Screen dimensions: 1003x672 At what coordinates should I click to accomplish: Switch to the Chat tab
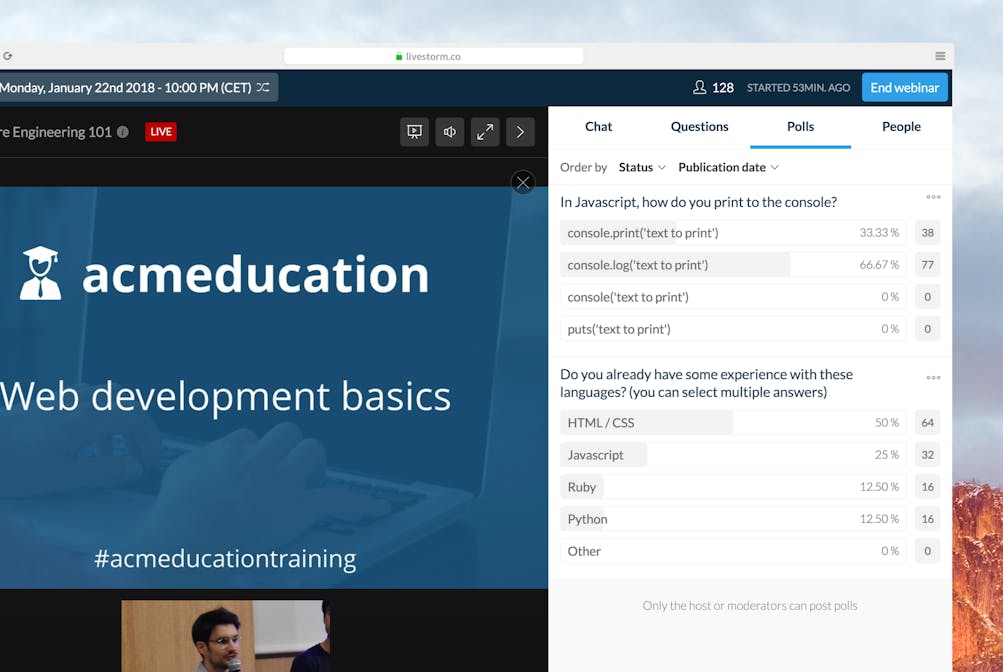[598, 127]
